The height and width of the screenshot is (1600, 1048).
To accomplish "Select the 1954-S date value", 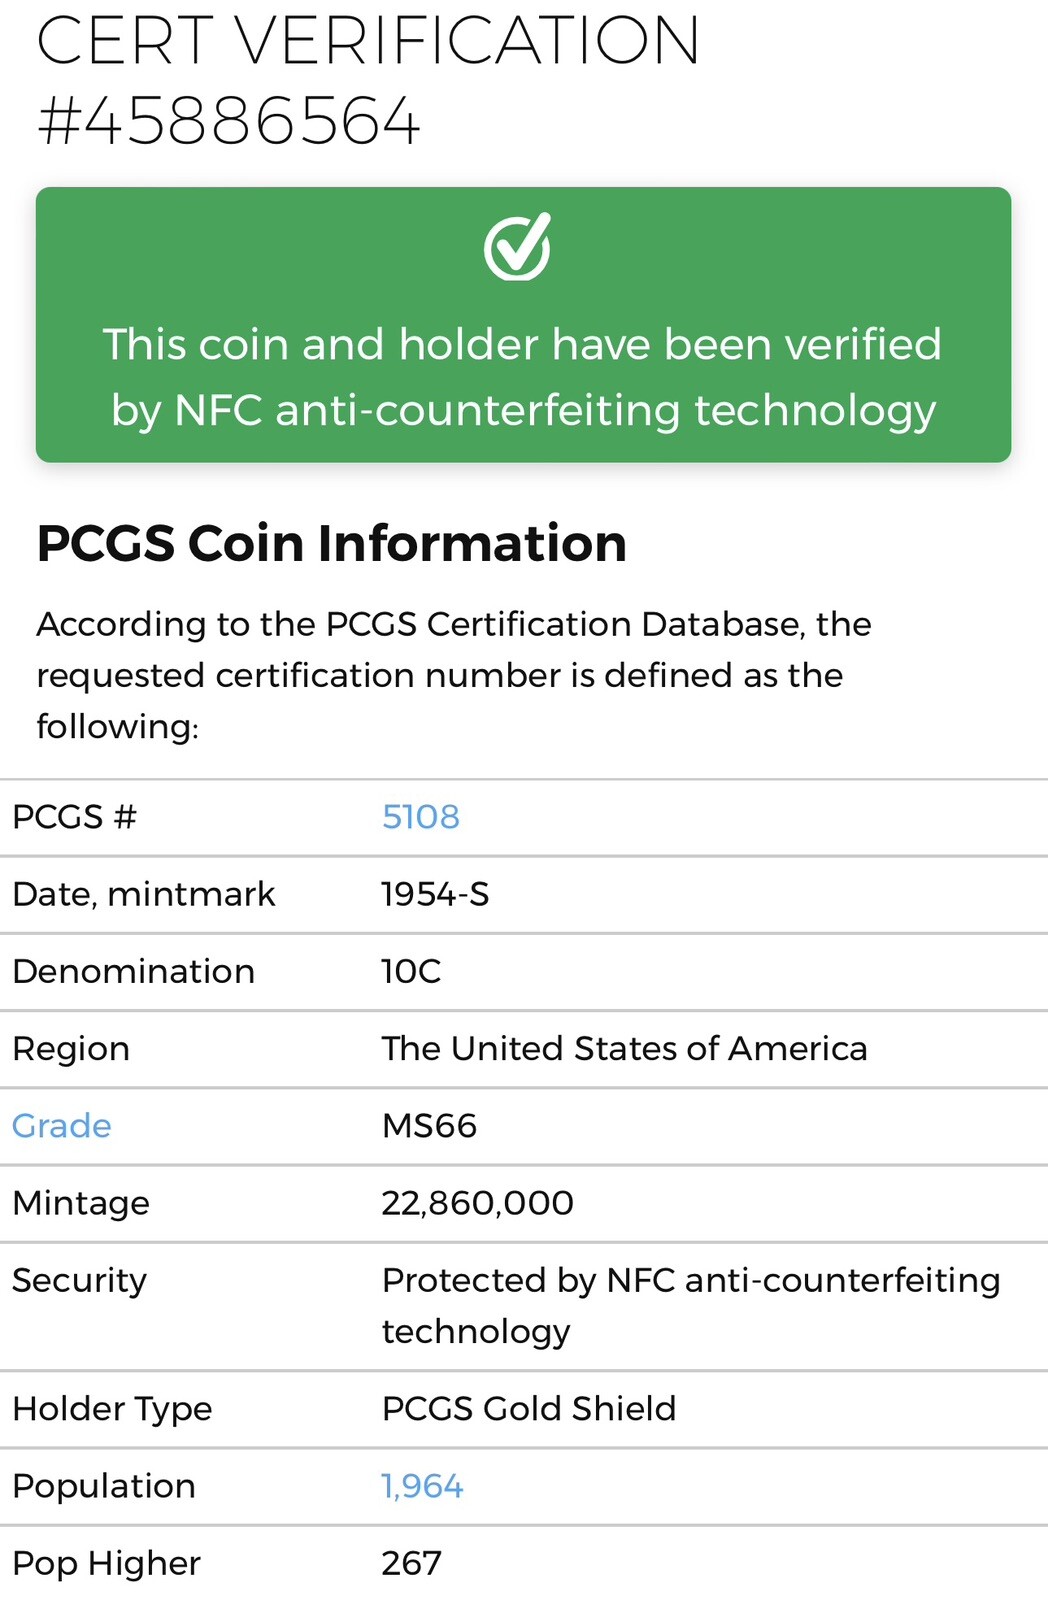I will 435,894.
